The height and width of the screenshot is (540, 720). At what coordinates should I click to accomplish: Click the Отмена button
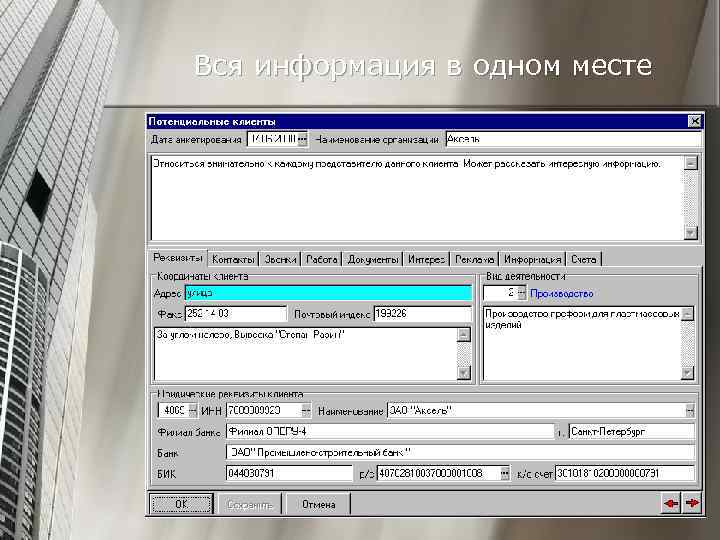[318, 504]
